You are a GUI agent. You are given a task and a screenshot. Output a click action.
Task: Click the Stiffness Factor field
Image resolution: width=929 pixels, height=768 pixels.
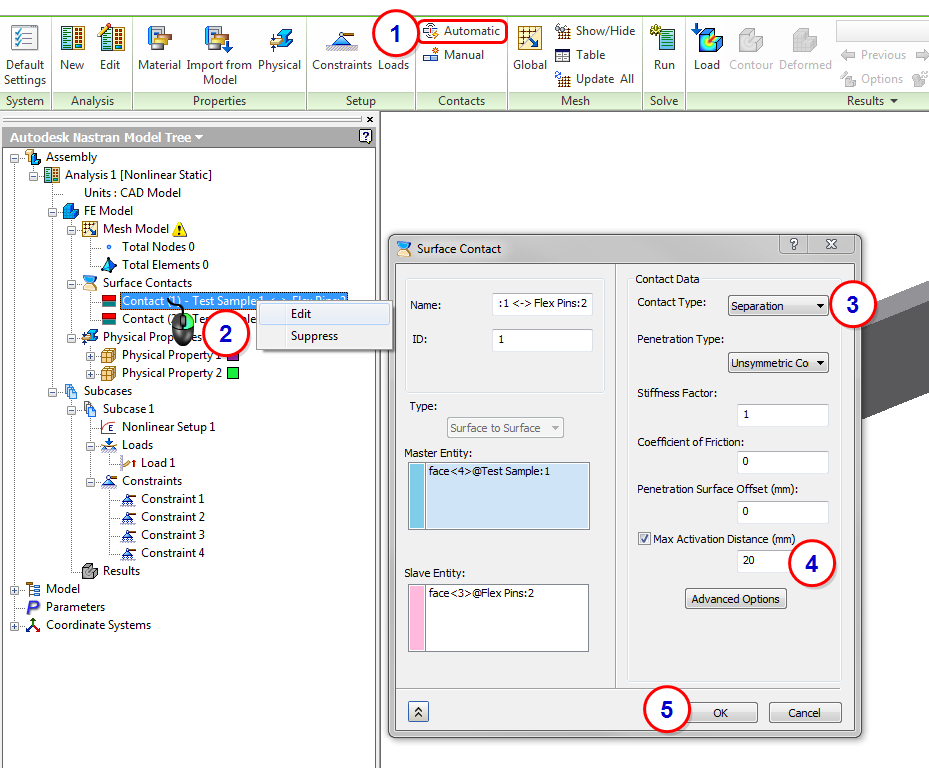click(782, 415)
